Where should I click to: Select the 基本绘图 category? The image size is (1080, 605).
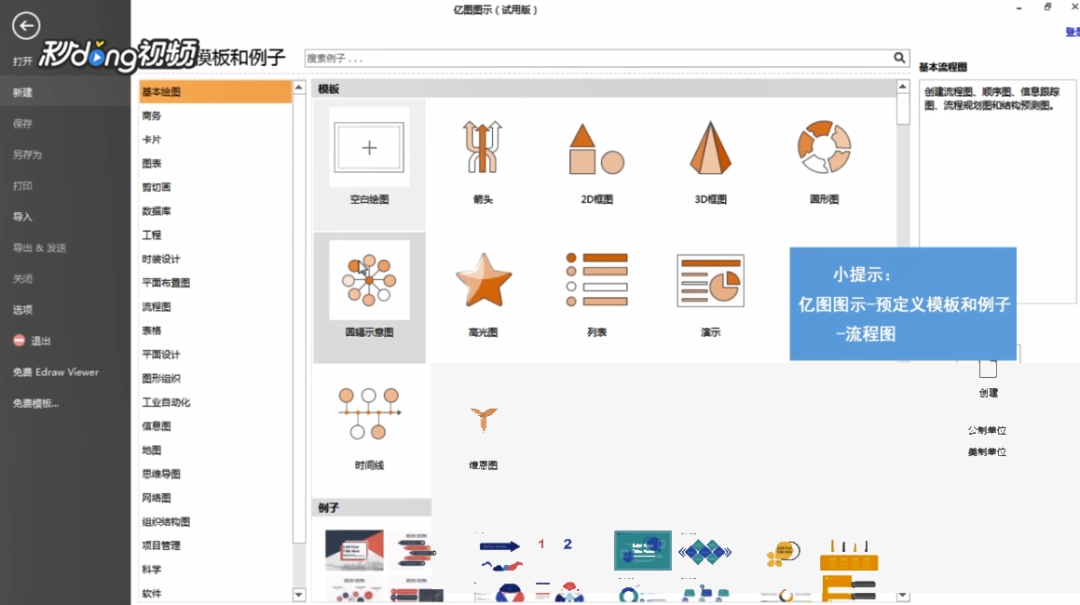click(216, 92)
